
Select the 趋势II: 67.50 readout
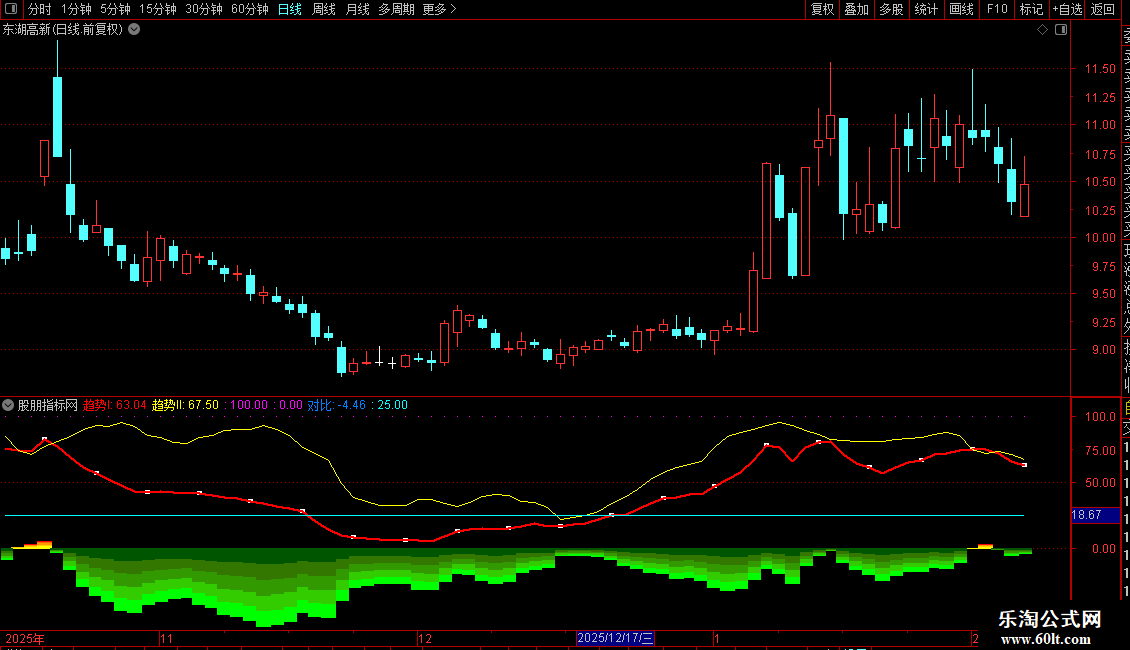[184, 405]
